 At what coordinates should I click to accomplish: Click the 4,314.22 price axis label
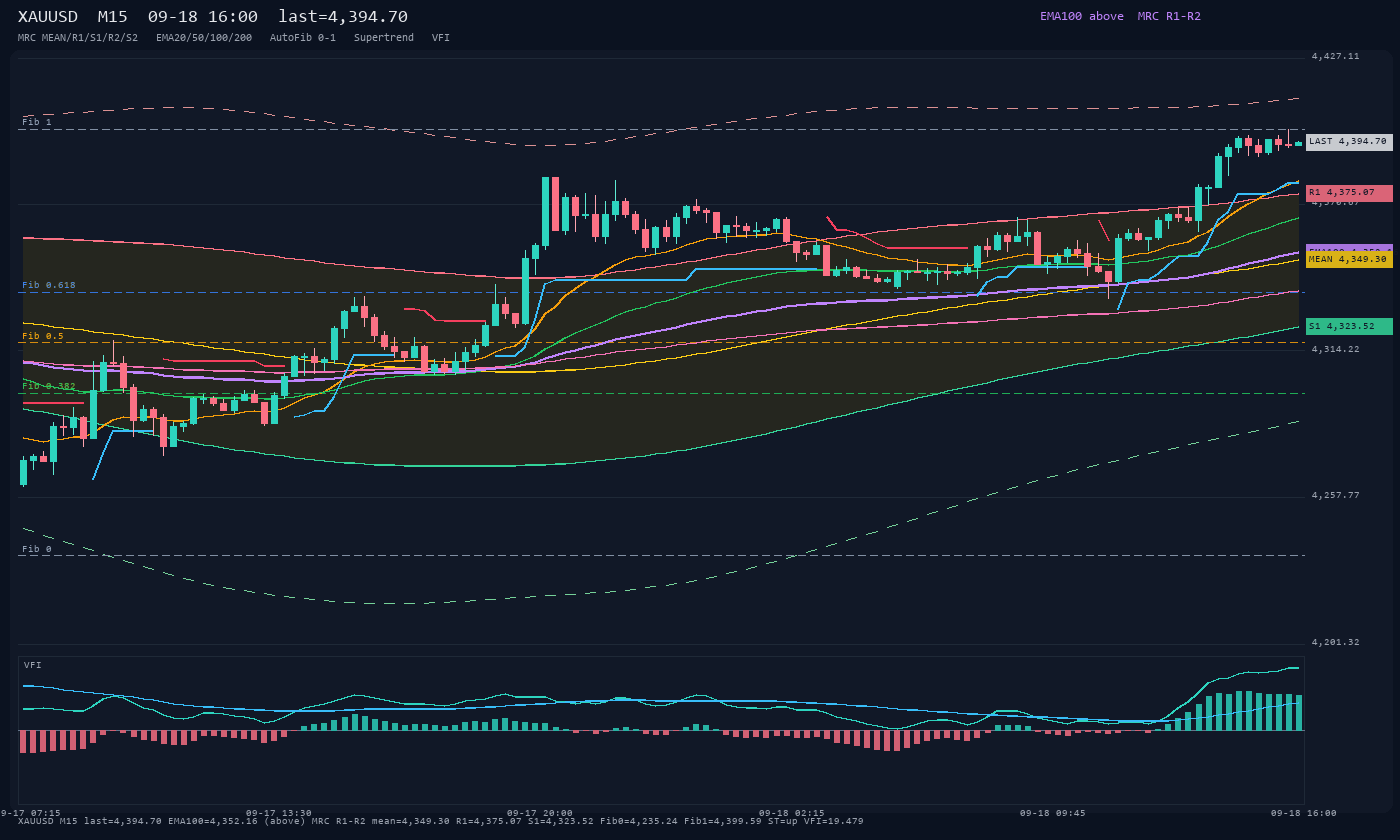(1336, 349)
